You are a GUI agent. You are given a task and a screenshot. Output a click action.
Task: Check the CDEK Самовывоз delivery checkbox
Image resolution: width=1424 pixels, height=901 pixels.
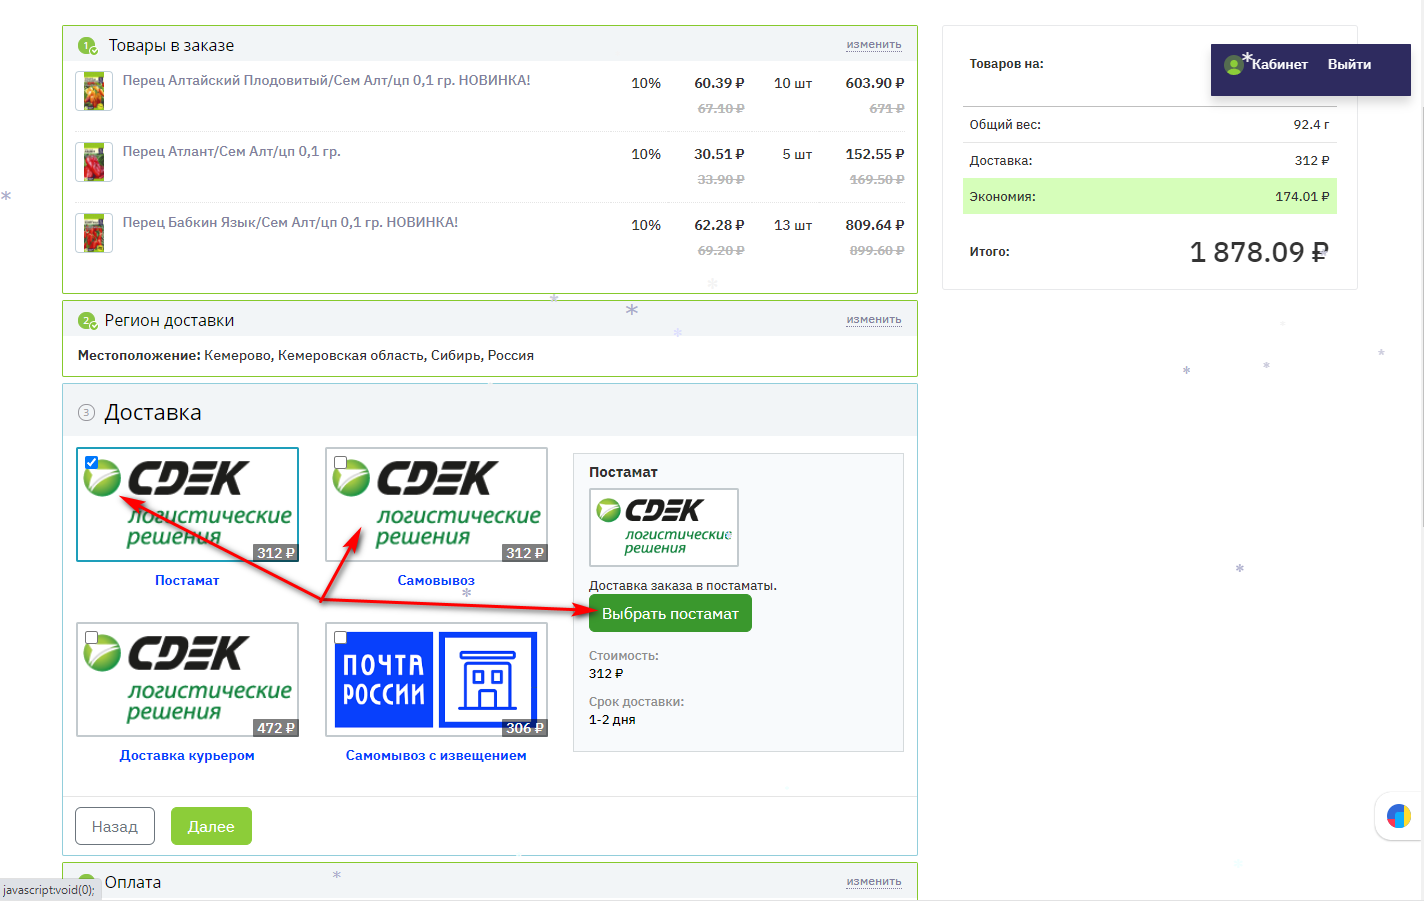[x=341, y=462]
